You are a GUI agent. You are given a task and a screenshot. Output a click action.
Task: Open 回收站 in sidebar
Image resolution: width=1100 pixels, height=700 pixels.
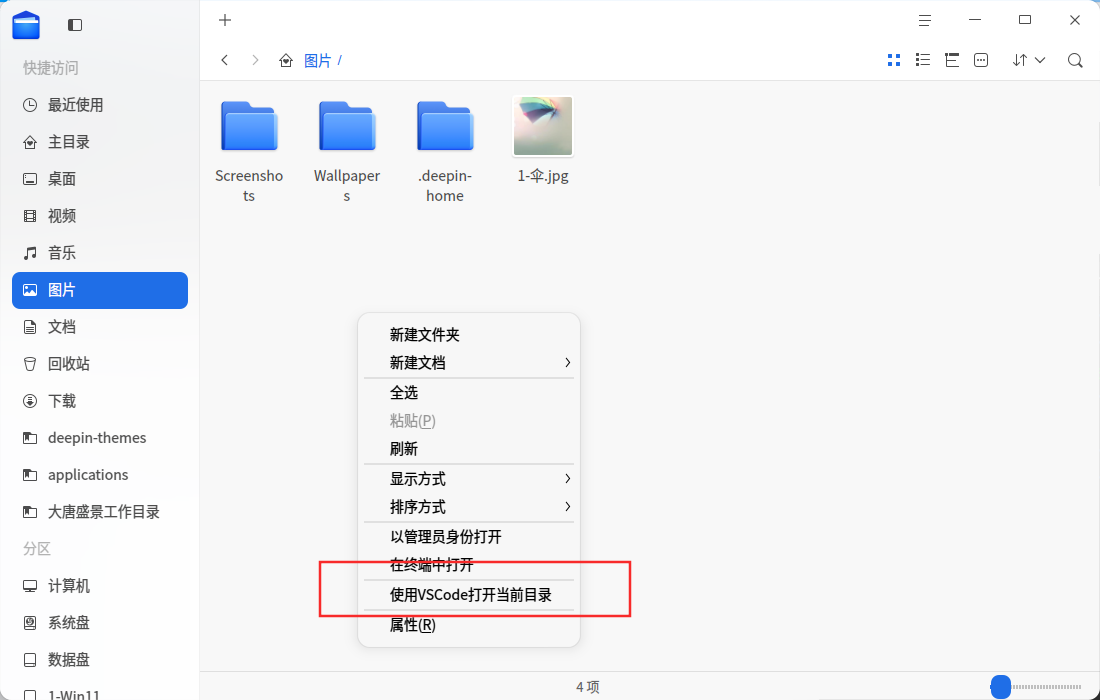point(100,364)
